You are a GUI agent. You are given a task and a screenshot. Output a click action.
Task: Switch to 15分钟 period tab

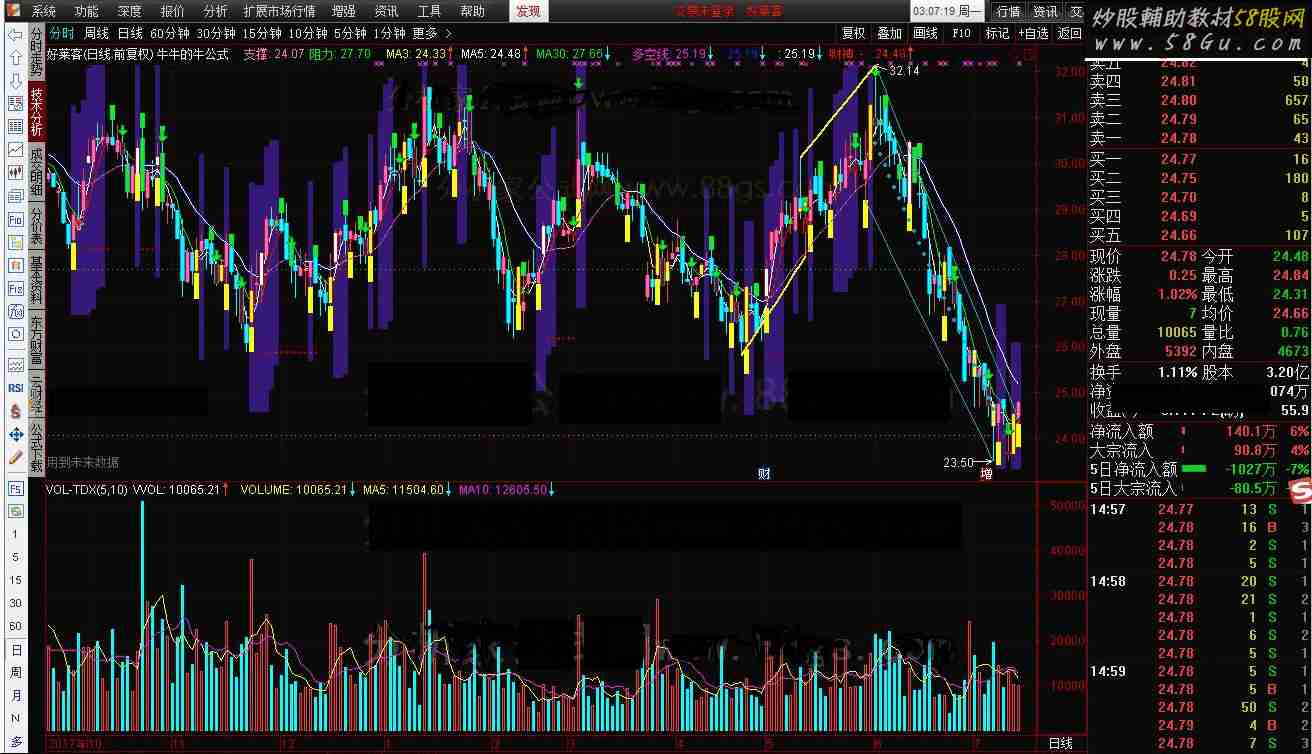pyautogui.click(x=262, y=33)
